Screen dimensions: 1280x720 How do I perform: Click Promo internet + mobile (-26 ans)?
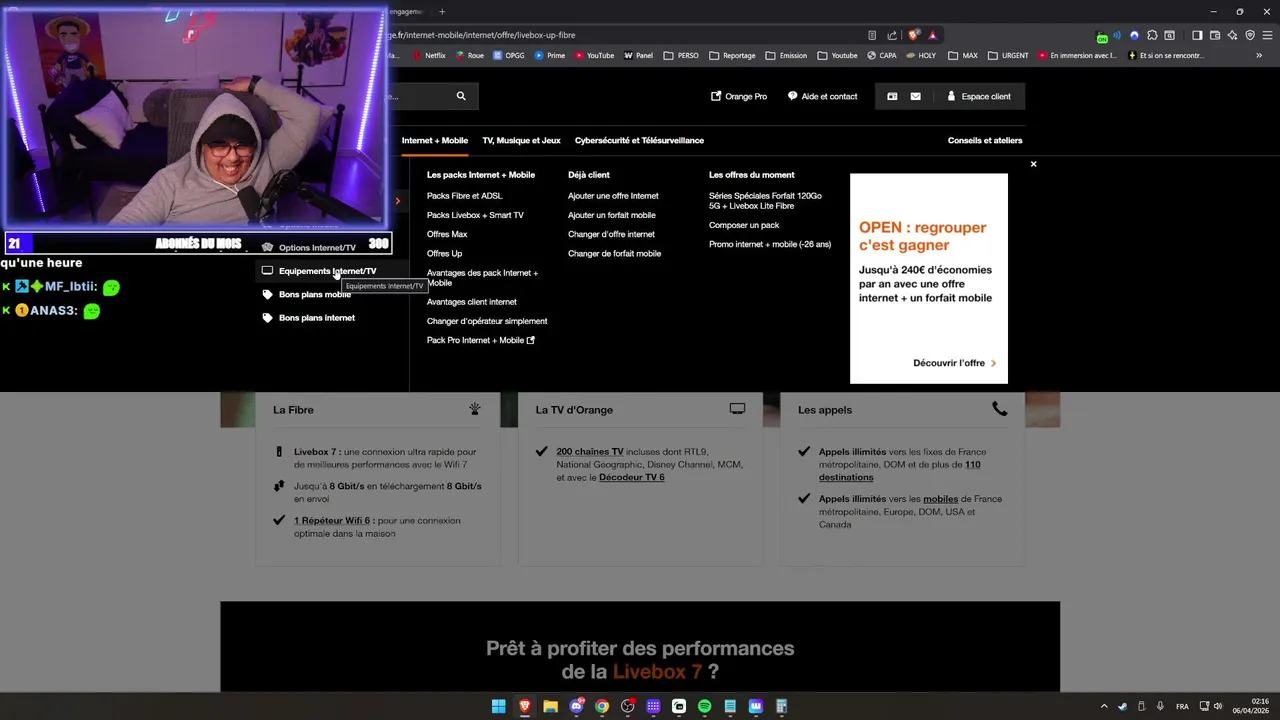[x=770, y=244]
